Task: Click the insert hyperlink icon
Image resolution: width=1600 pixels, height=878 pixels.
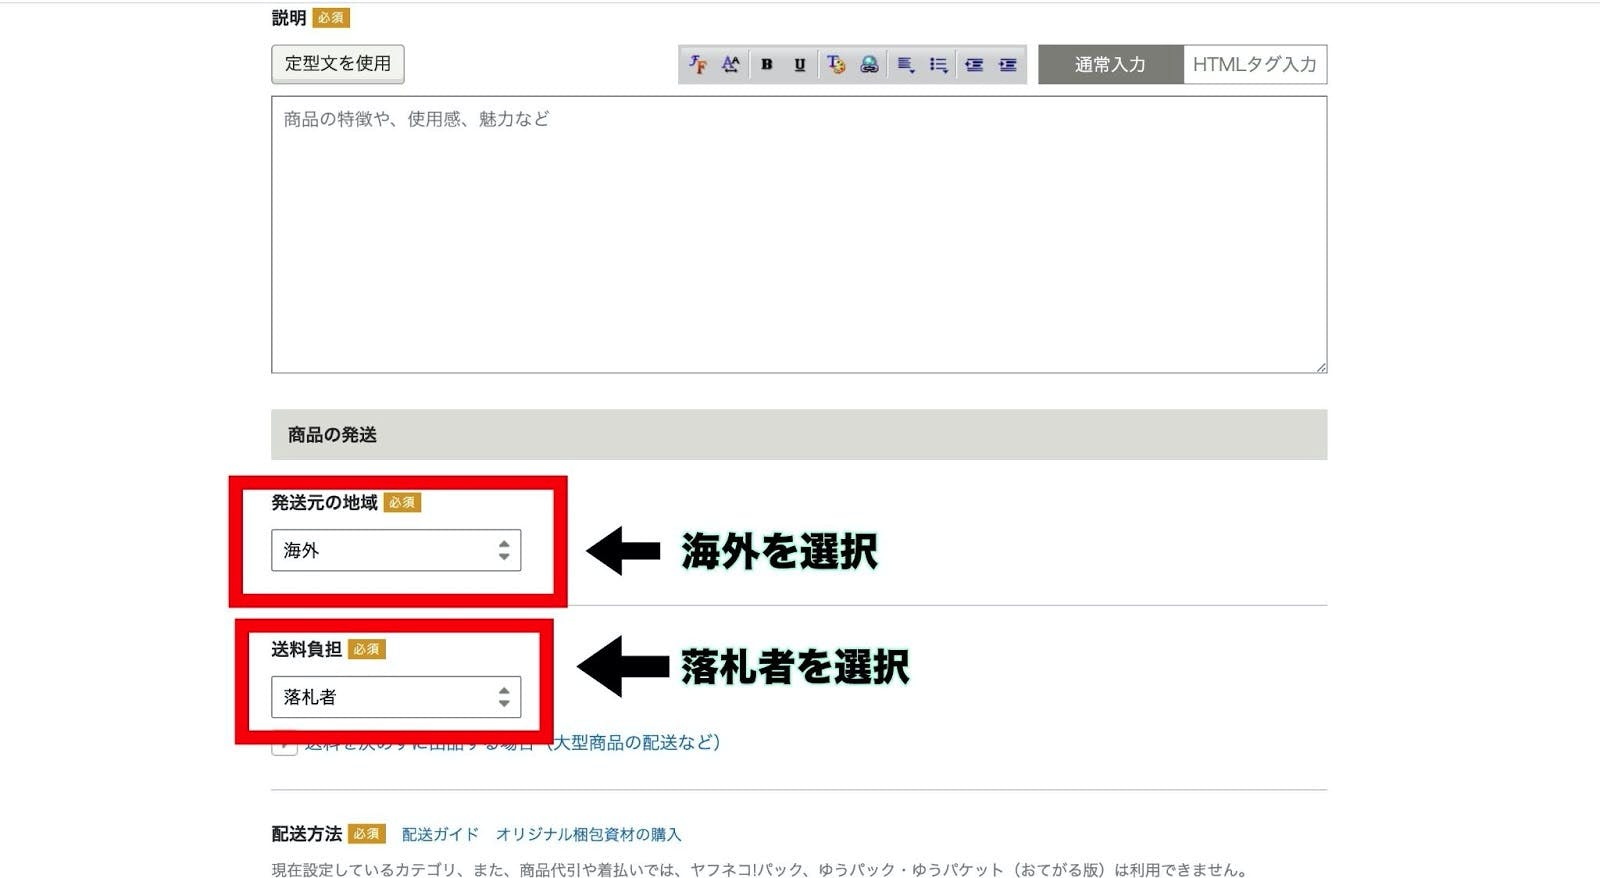Action: (x=869, y=65)
